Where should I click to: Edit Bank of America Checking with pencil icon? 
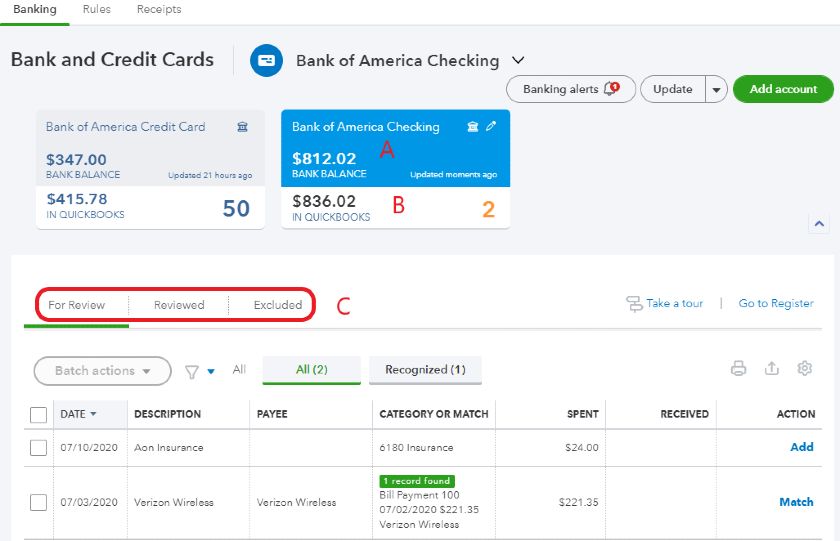coord(491,126)
